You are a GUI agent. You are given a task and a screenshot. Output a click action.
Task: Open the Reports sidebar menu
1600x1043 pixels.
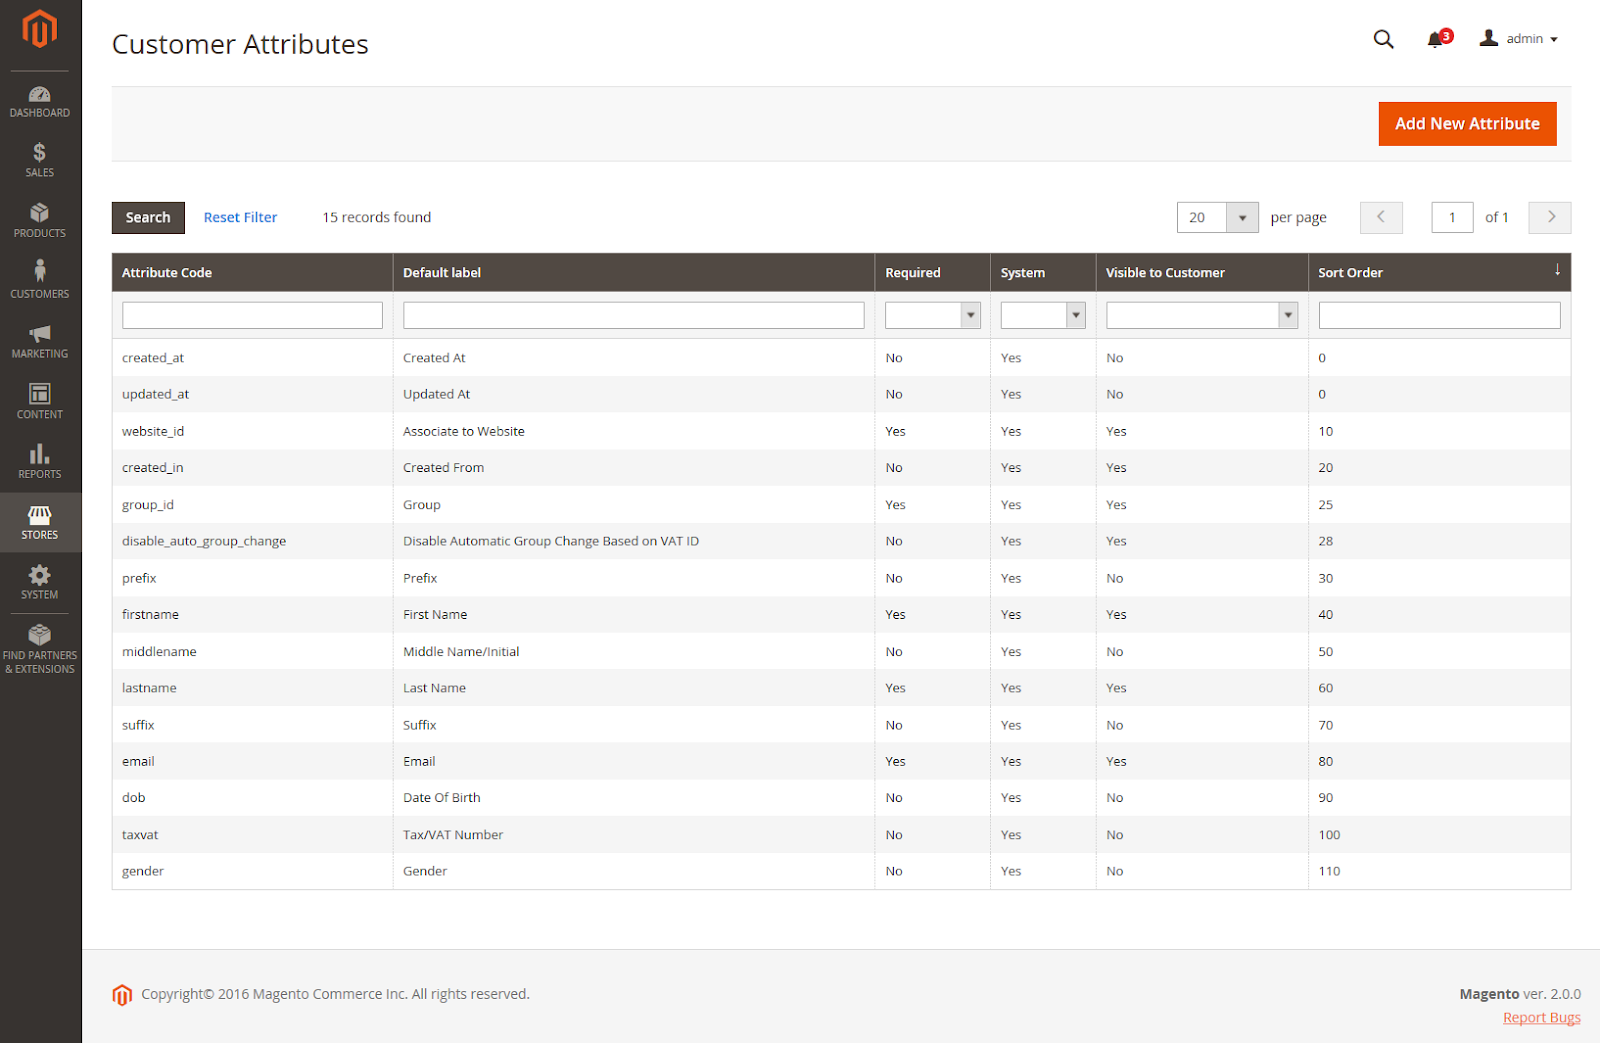pyautogui.click(x=40, y=461)
